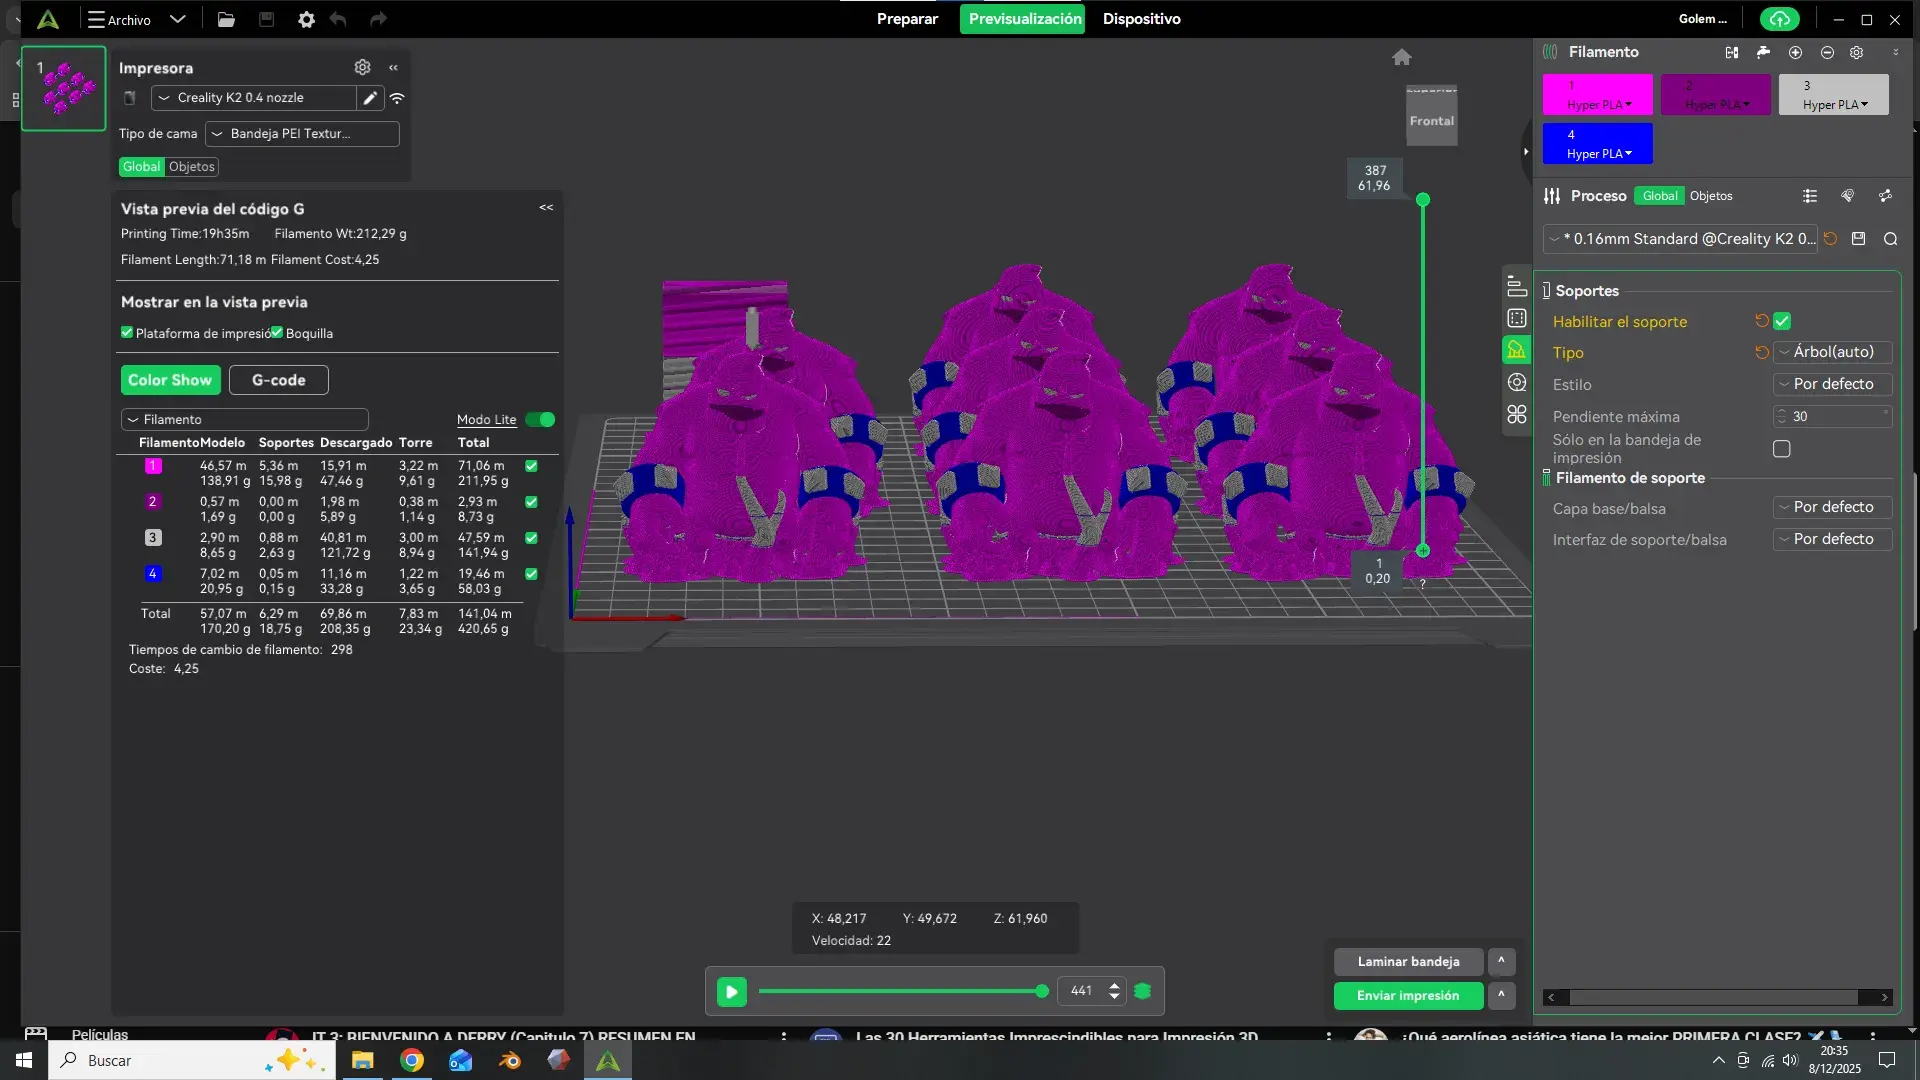
Task: Switch to Dispositivo tab
Action: point(1141,19)
